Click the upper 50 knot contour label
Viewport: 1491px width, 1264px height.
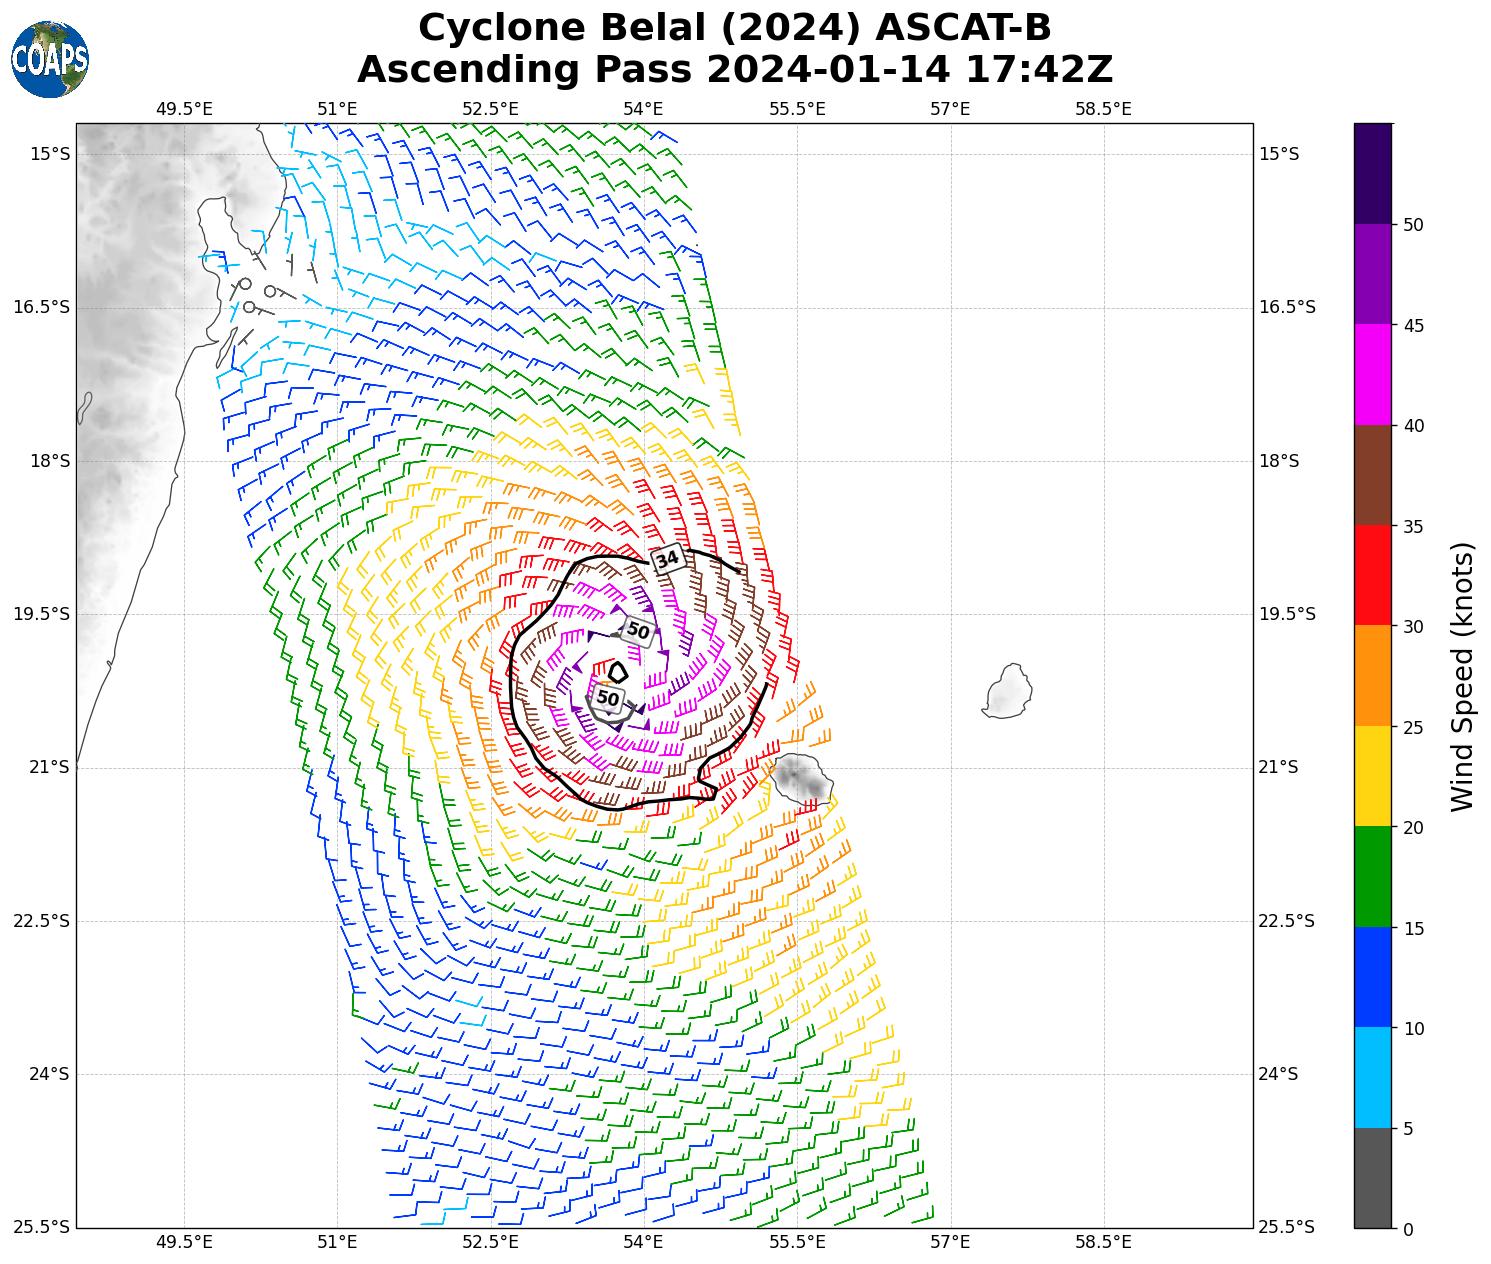coord(637,631)
